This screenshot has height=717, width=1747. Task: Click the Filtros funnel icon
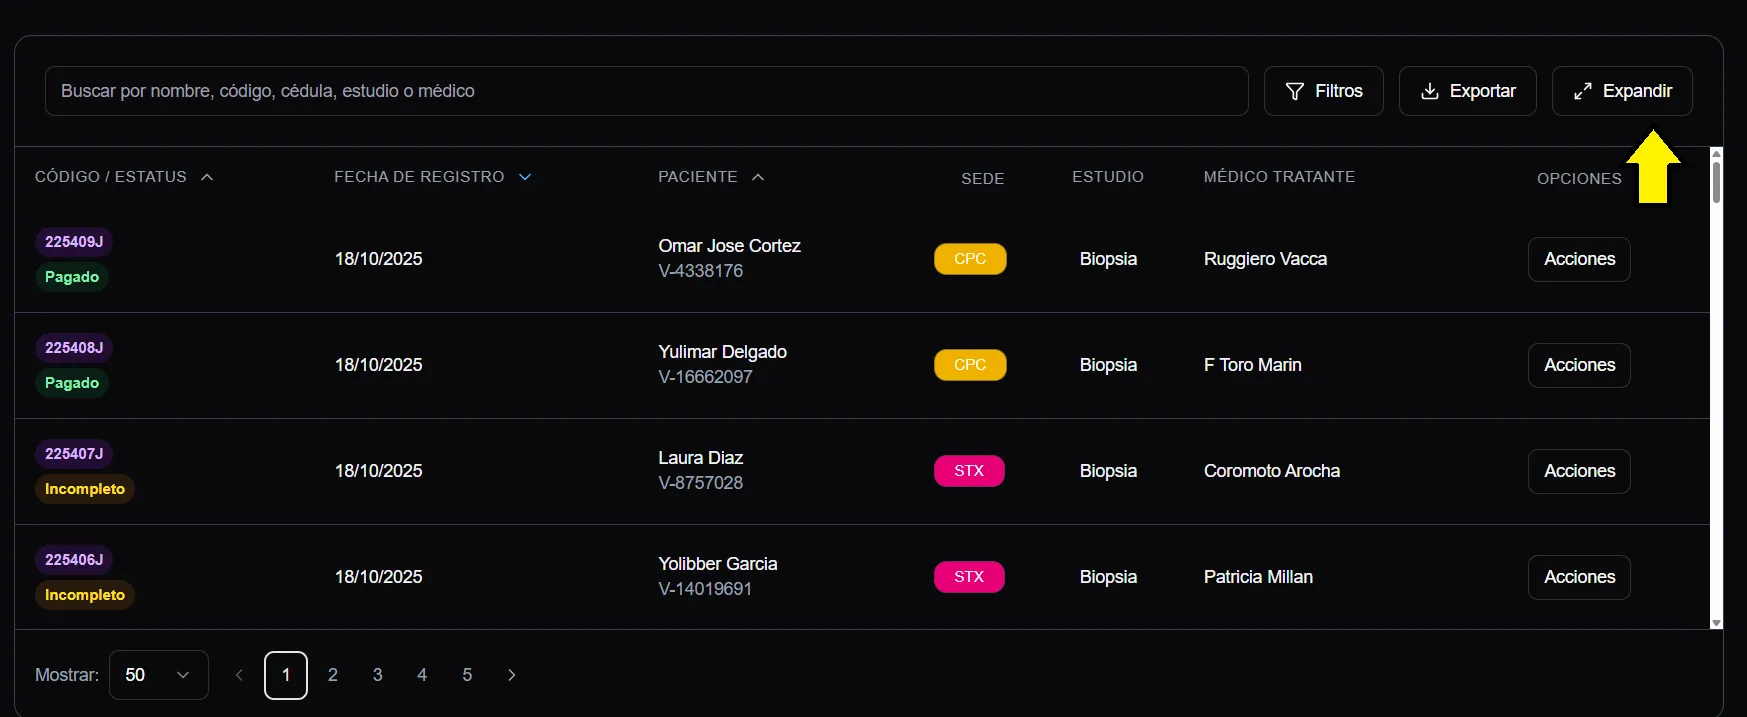[x=1294, y=91]
